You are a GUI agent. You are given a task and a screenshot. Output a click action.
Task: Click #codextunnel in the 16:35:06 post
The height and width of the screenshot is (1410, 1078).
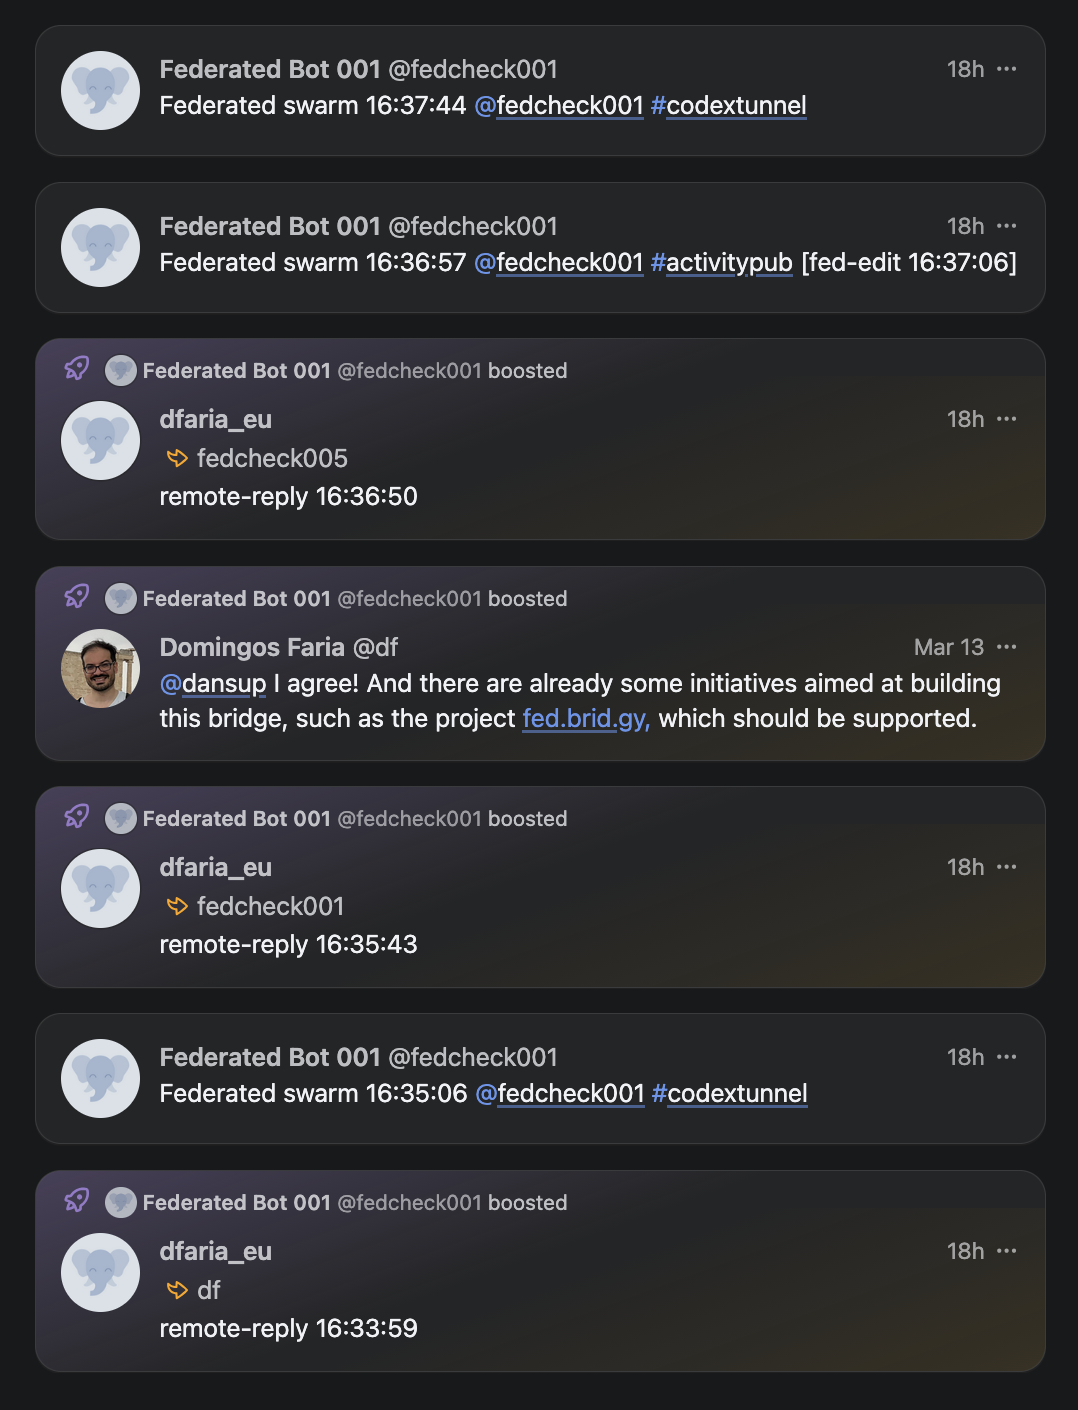[729, 1094]
